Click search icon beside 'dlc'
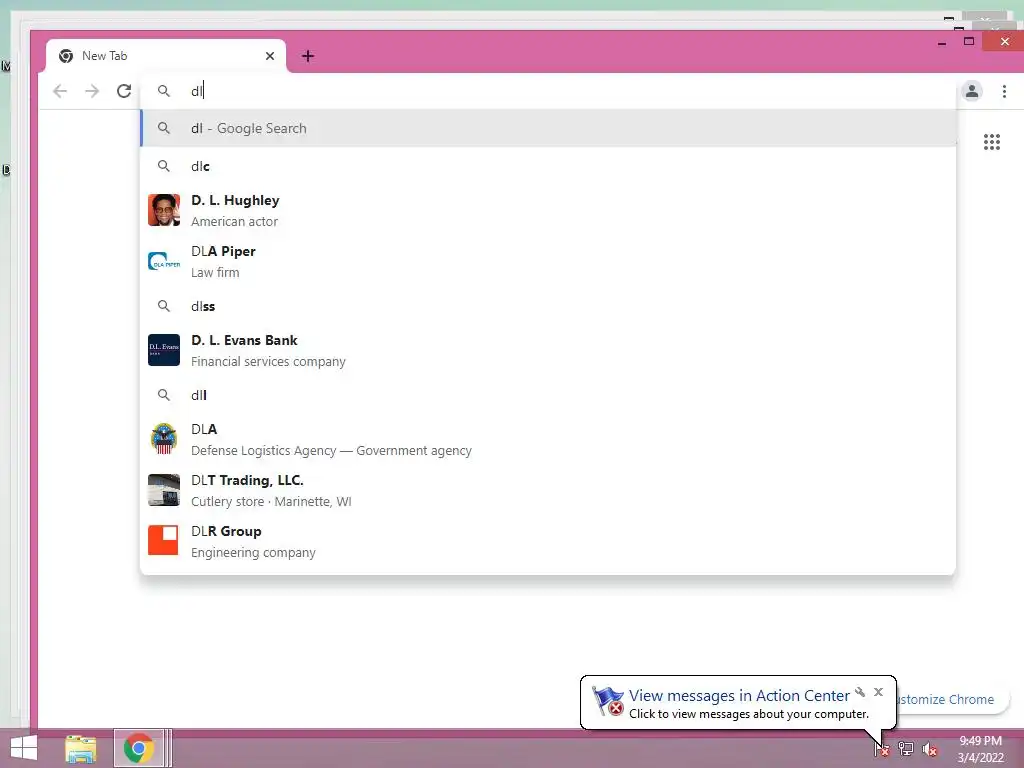Screen dimensions: 1024x768 pos(164,166)
